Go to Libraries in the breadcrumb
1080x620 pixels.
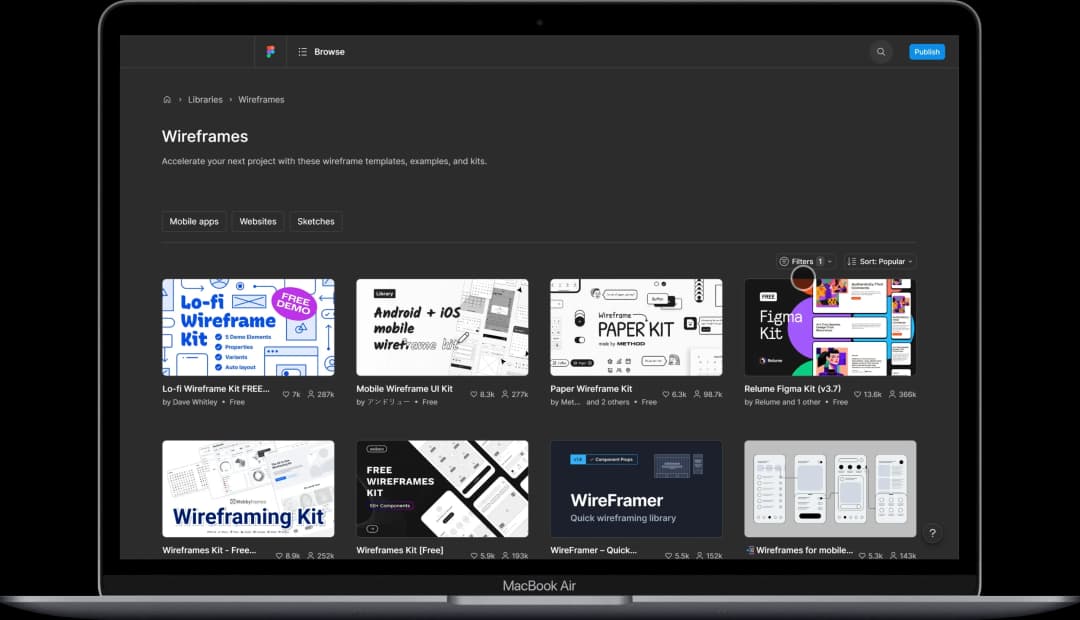[205, 99]
